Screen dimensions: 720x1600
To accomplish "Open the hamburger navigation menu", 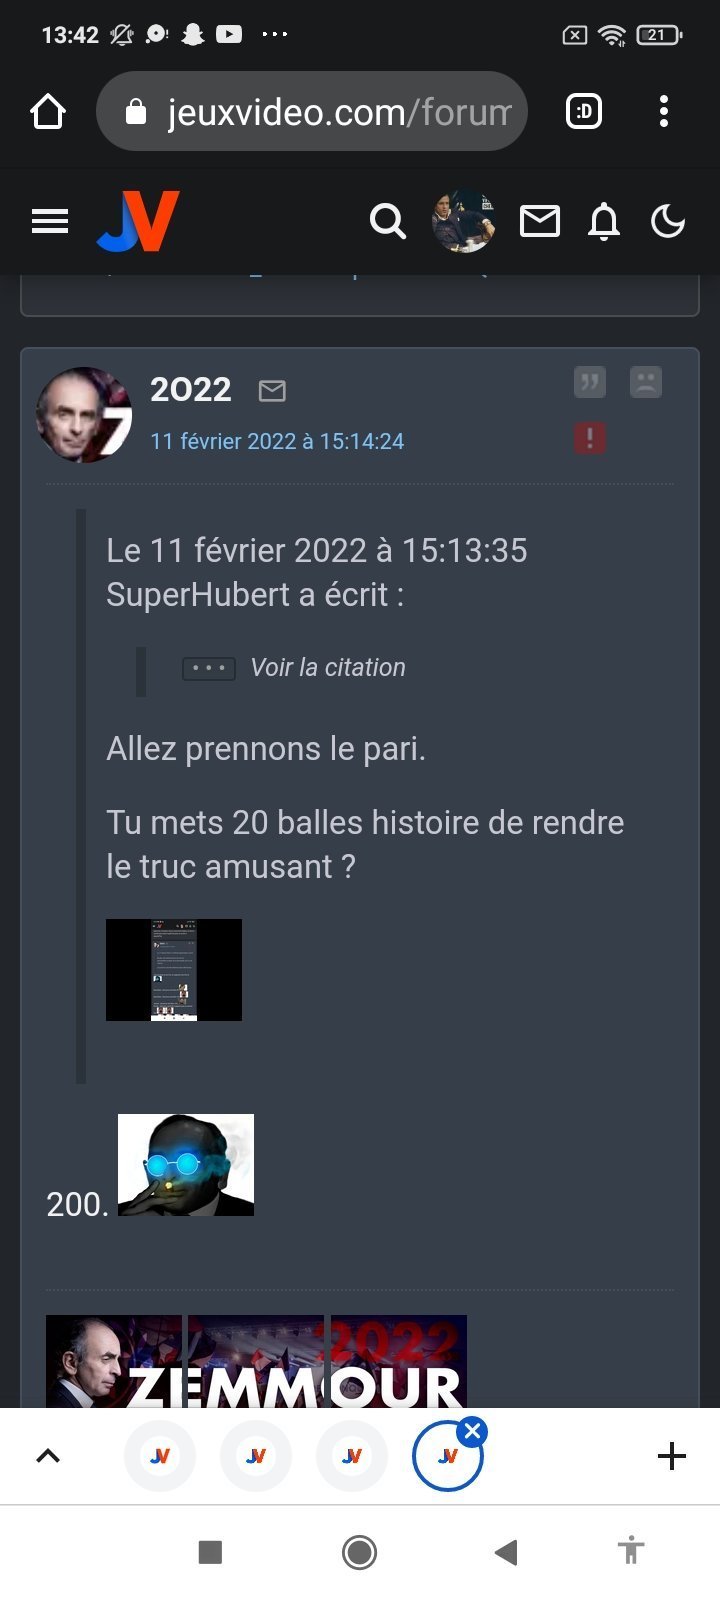I will coord(50,221).
